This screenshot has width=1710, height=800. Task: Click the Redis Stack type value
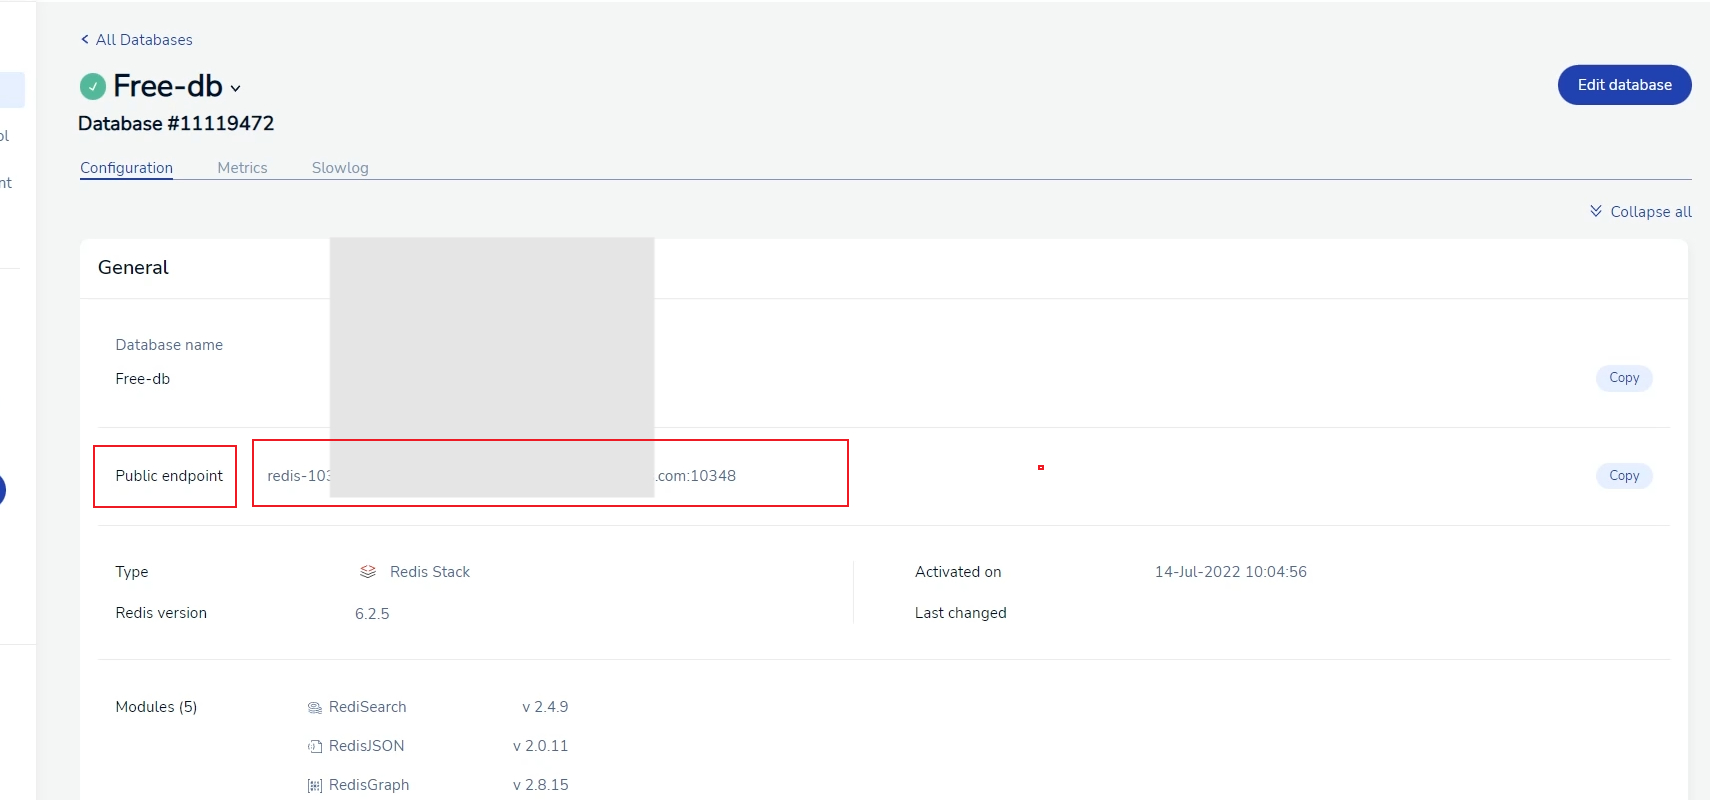430,572
